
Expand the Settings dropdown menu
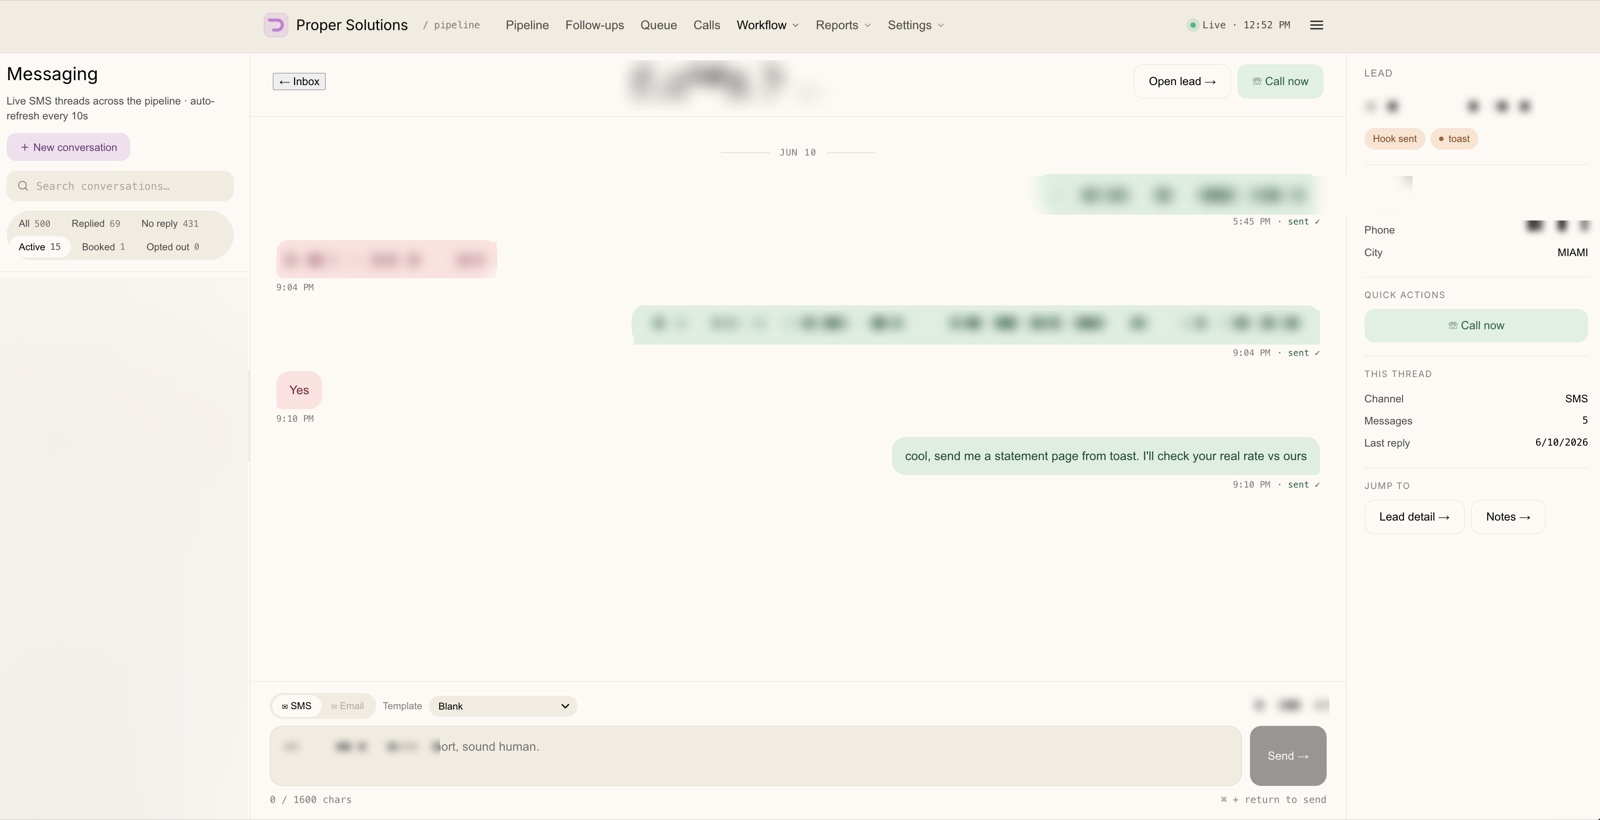pyautogui.click(x=915, y=25)
